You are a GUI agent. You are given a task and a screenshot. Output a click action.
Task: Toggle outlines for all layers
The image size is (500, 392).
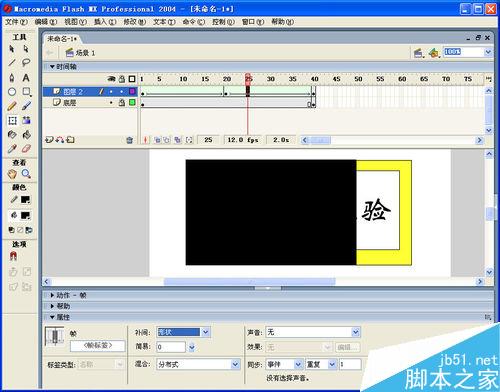click(x=132, y=79)
